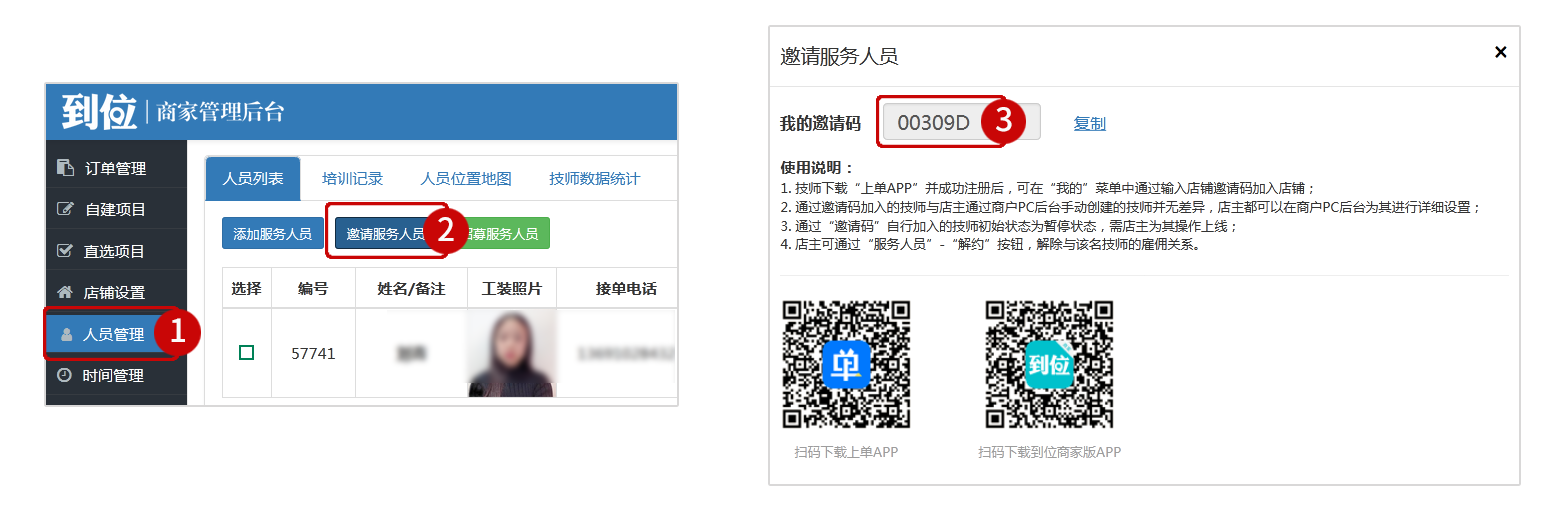Open the 人员位置地图 tab

(x=465, y=179)
